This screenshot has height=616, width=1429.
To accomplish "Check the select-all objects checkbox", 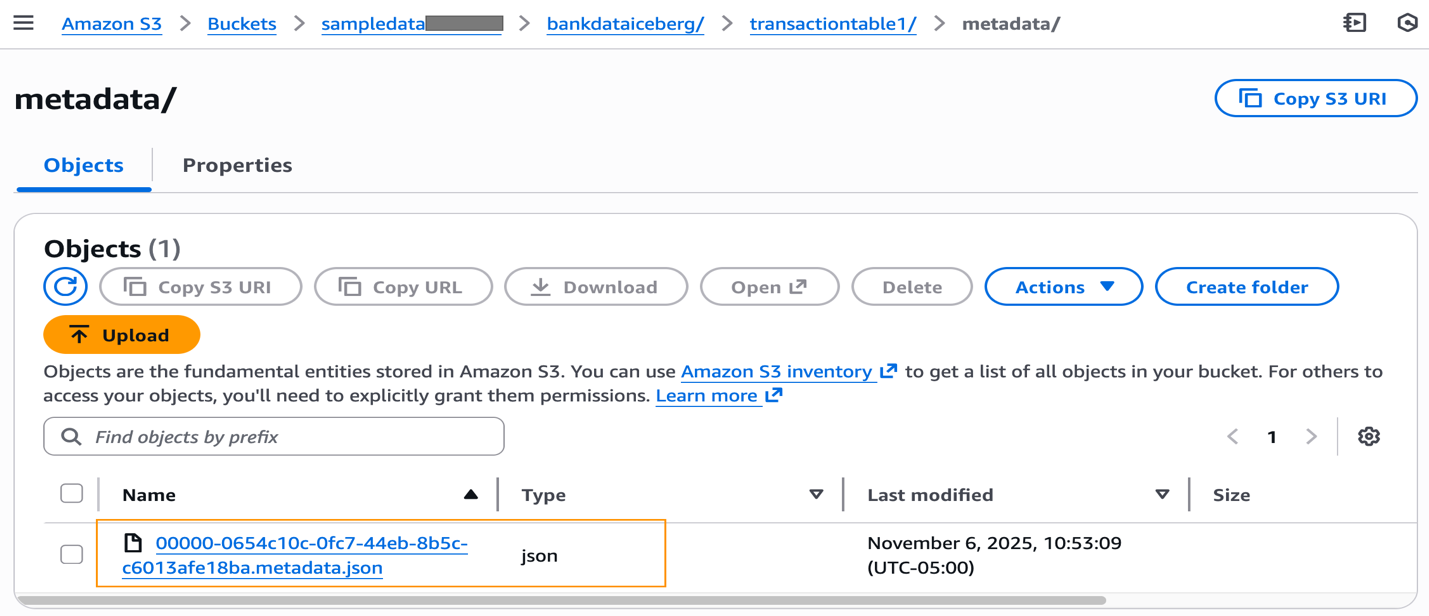I will [x=71, y=492].
